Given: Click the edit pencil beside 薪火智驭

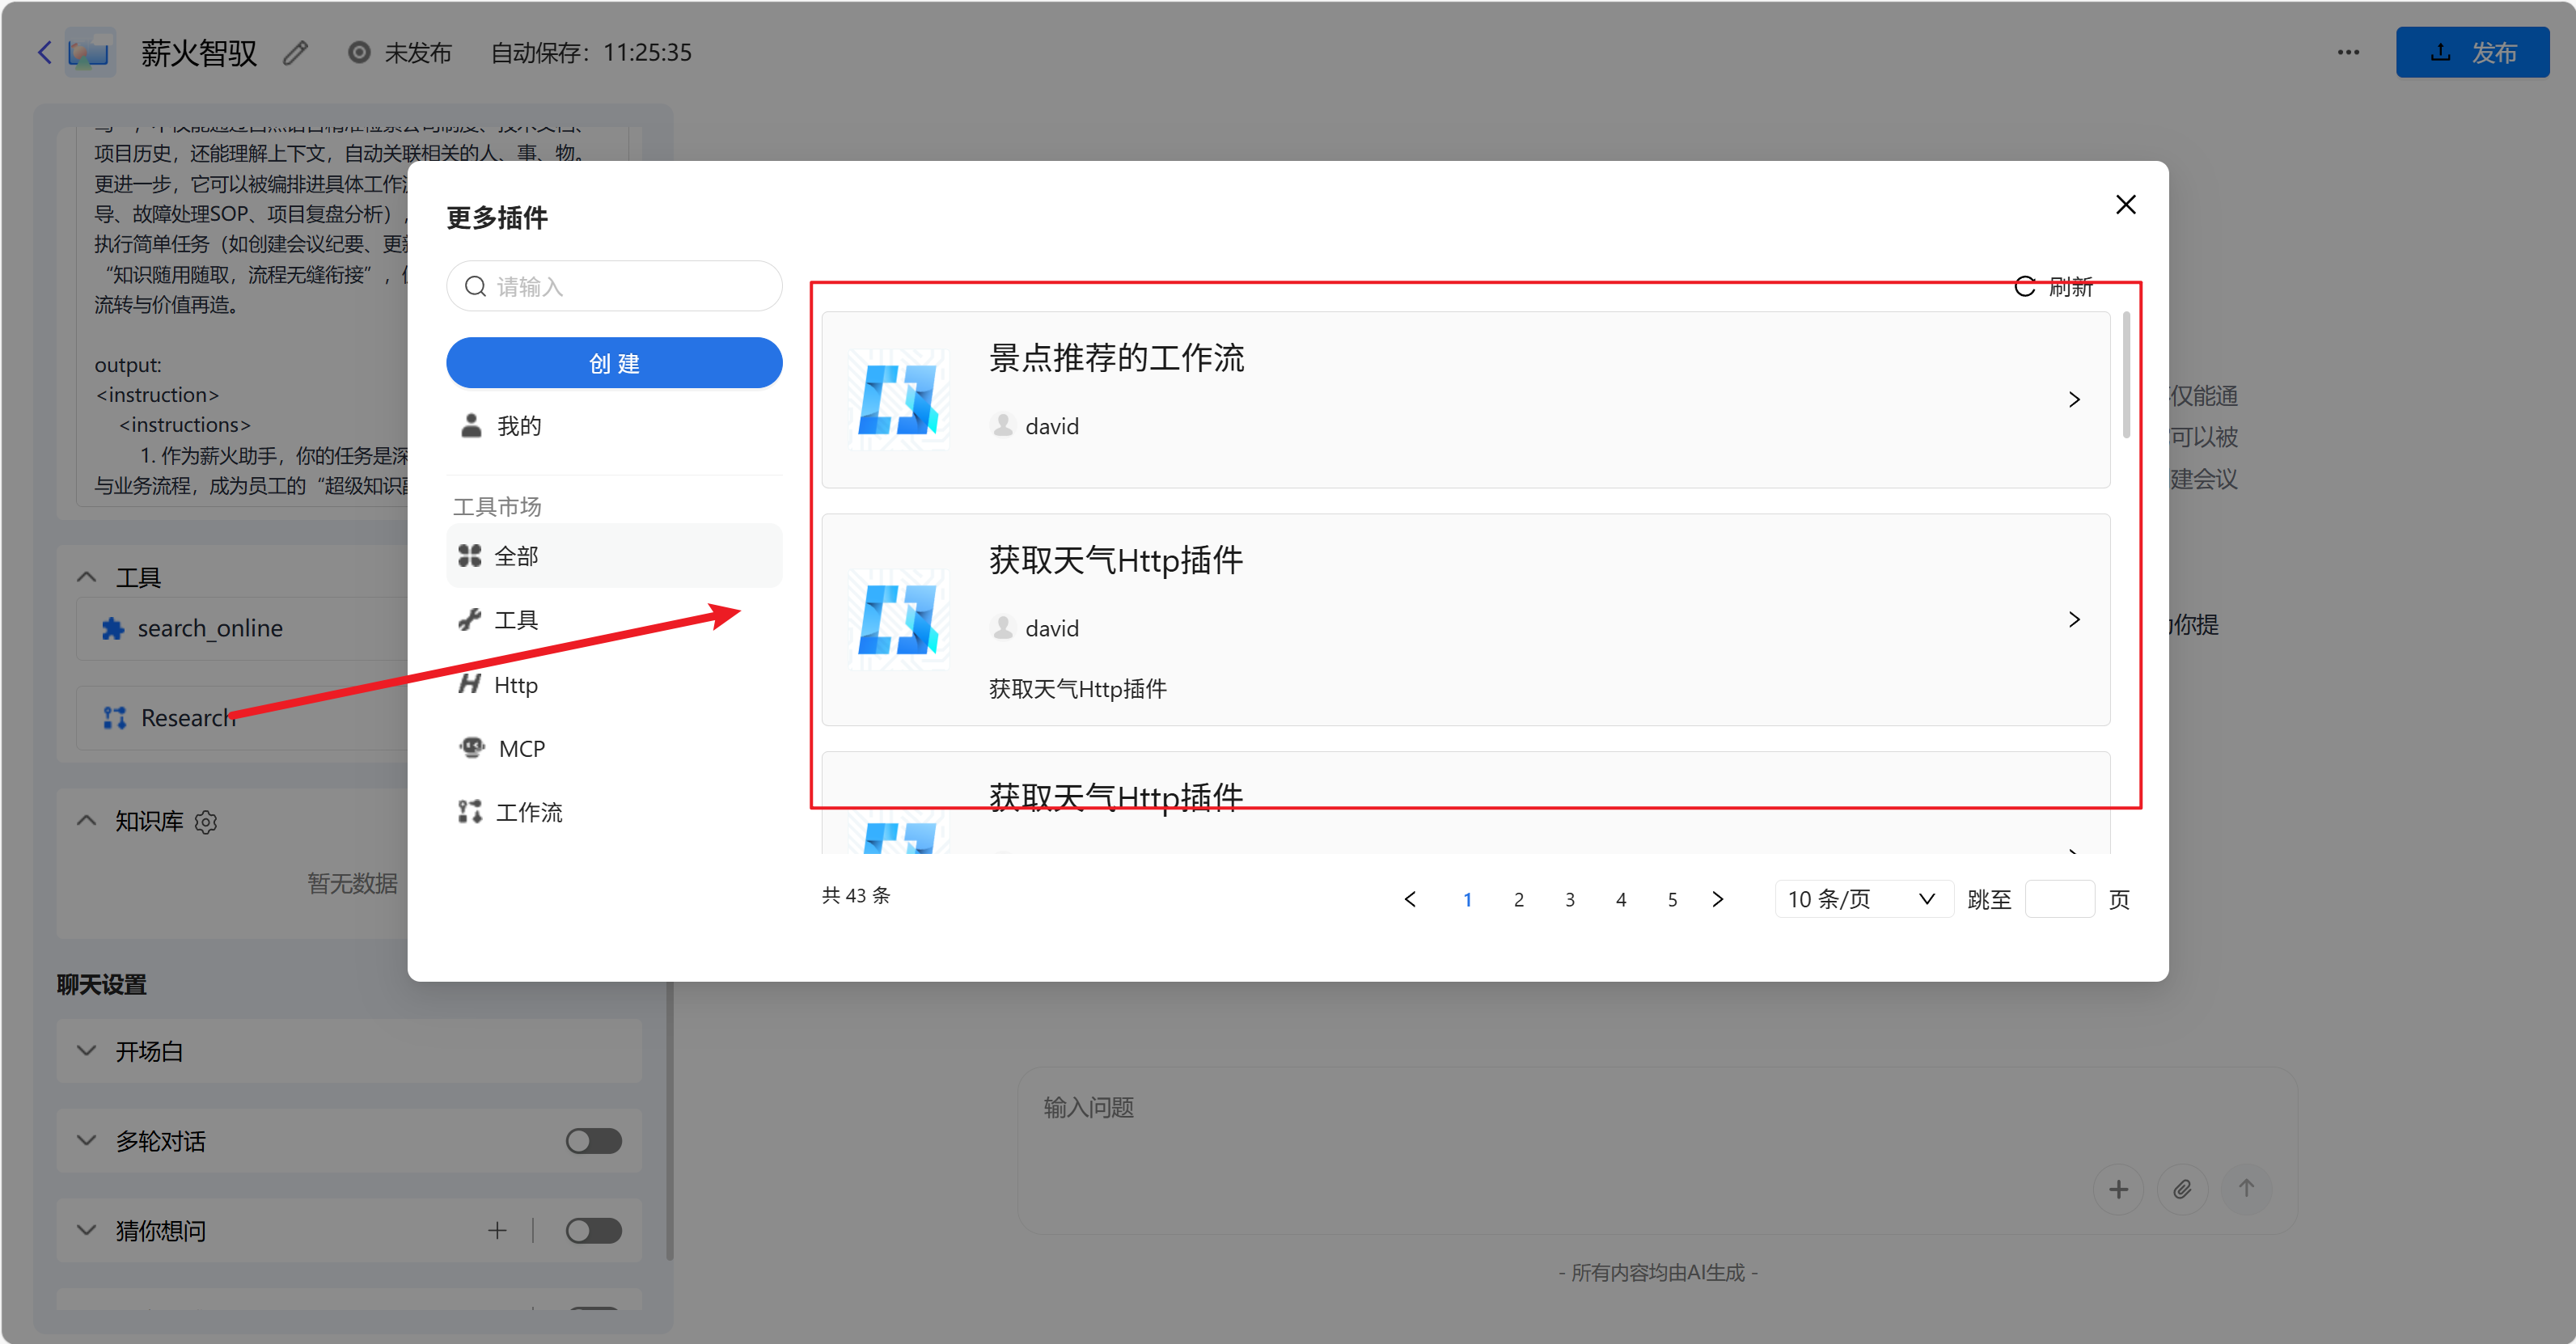Looking at the screenshot, I should 294,52.
